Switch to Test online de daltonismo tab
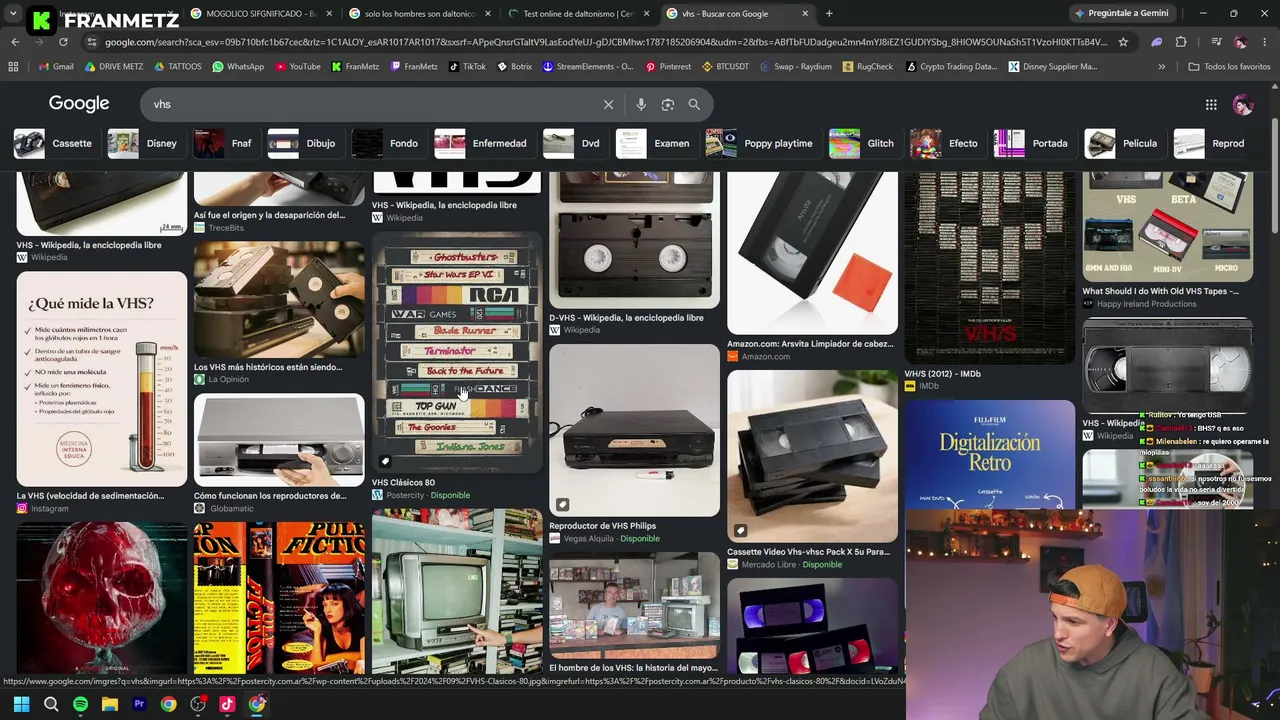Image resolution: width=1280 pixels, height=720 pixels. tap(578, 14)
